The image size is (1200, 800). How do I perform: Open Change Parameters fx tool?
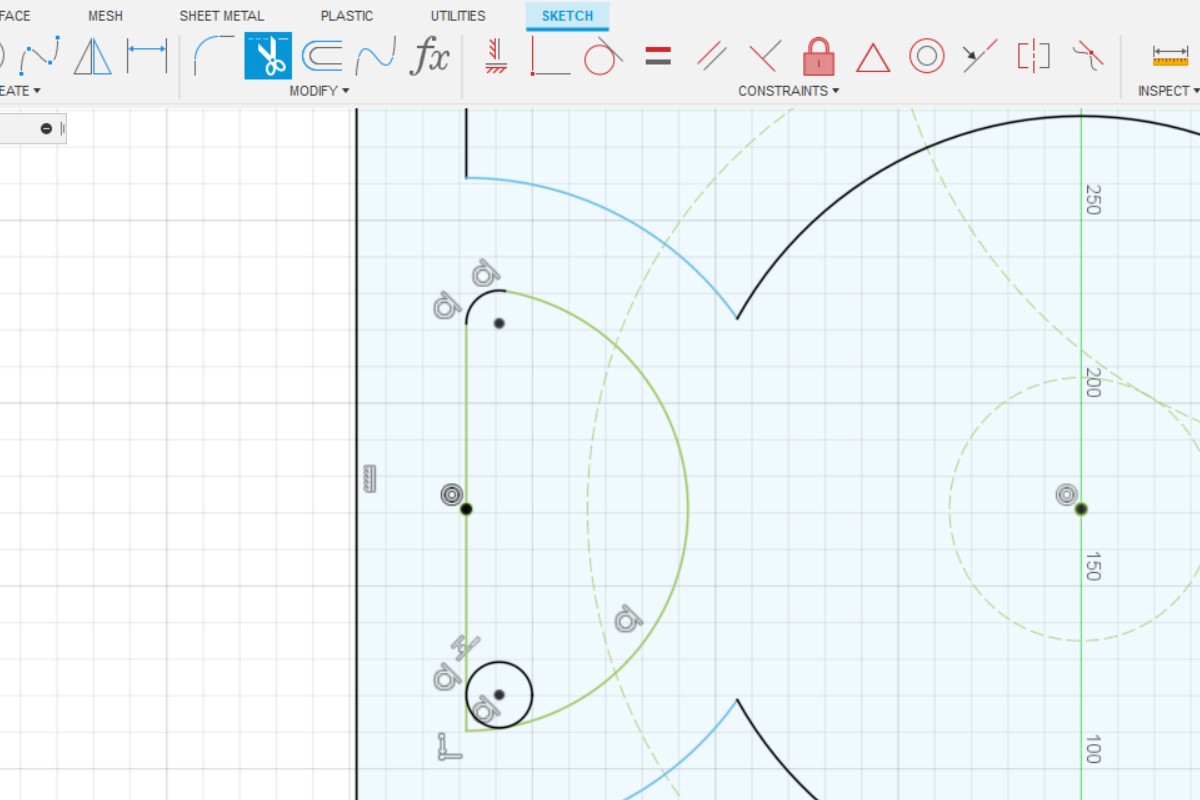point(431,55)
